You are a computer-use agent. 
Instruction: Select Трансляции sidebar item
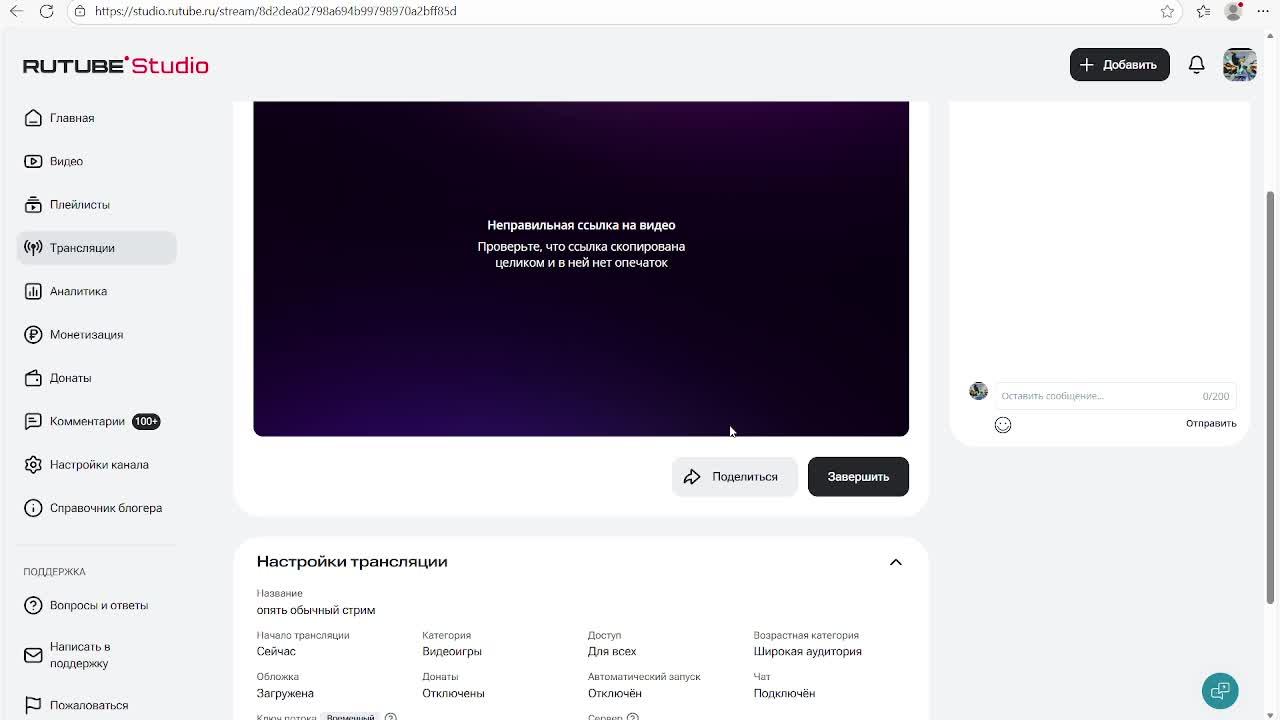point(96,248)
